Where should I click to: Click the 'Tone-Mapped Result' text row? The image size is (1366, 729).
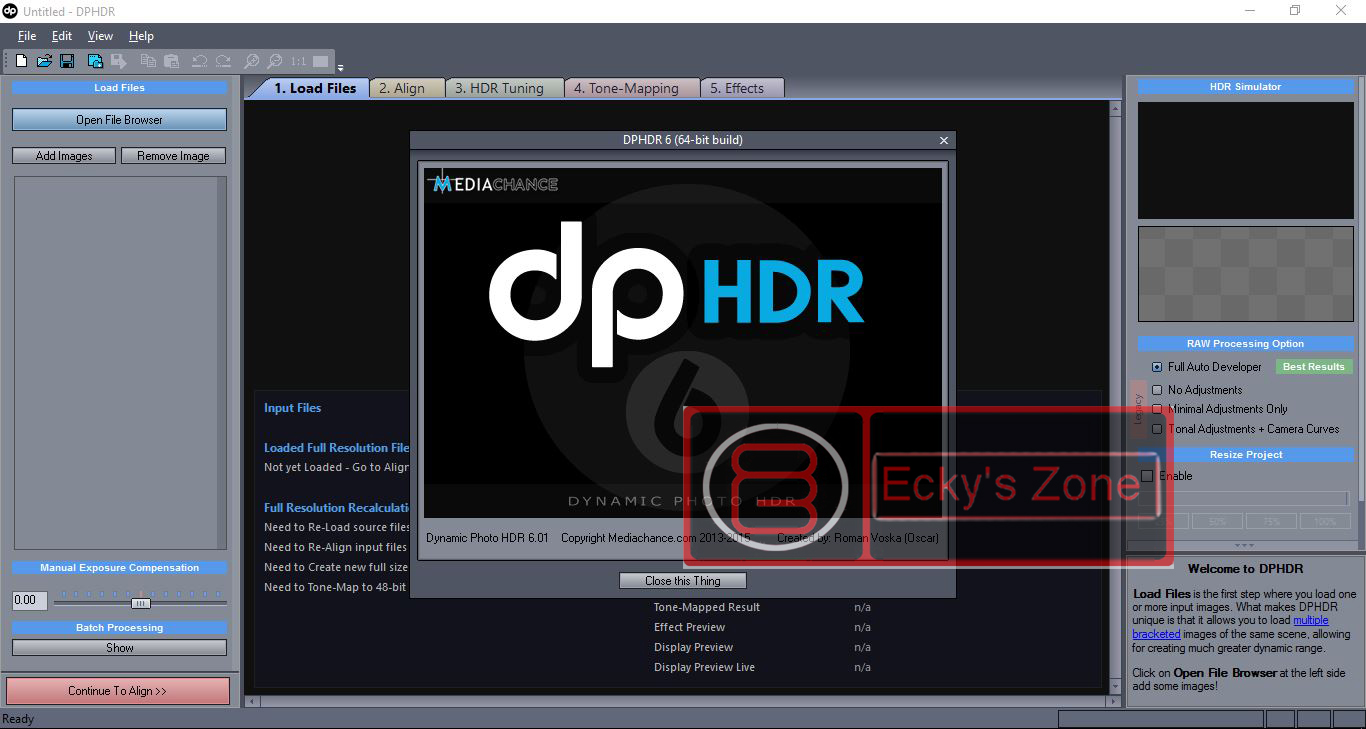(707, 607)
